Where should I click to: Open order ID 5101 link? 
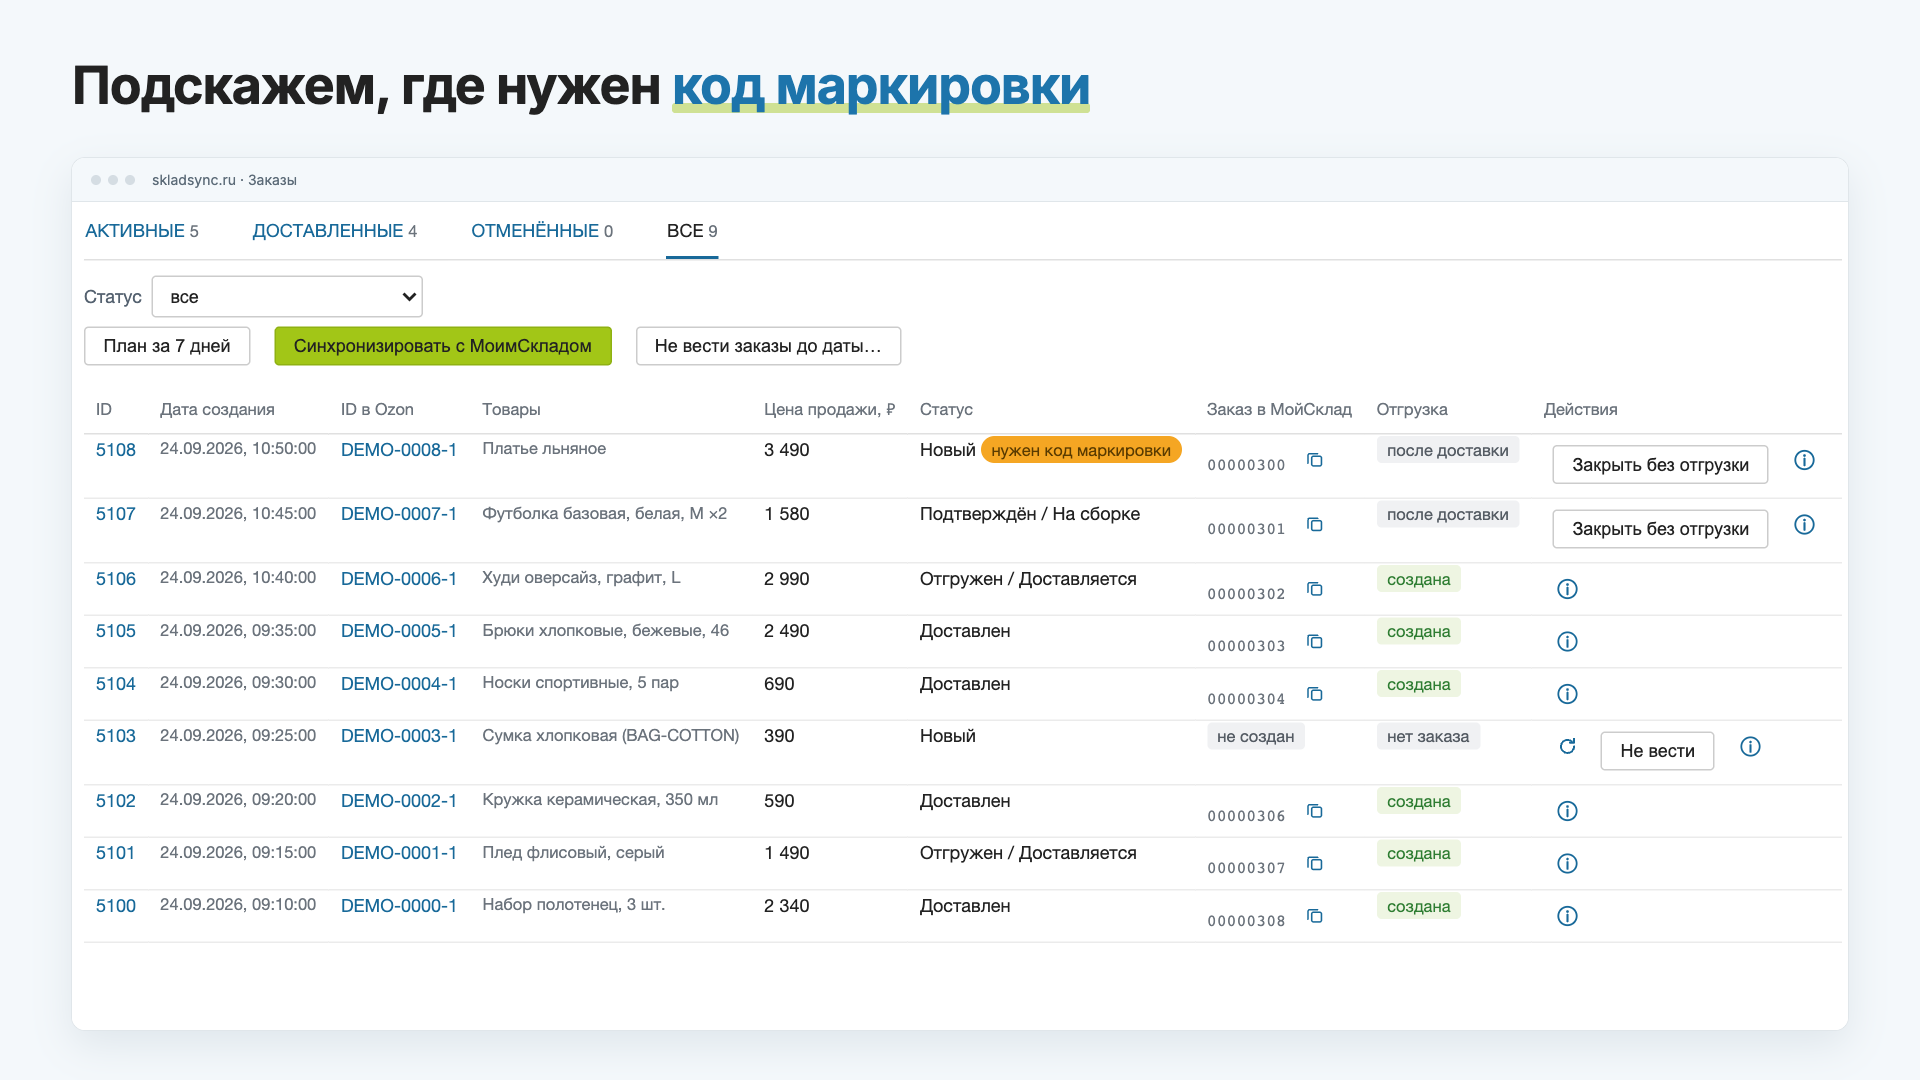(x=116, y=853)
